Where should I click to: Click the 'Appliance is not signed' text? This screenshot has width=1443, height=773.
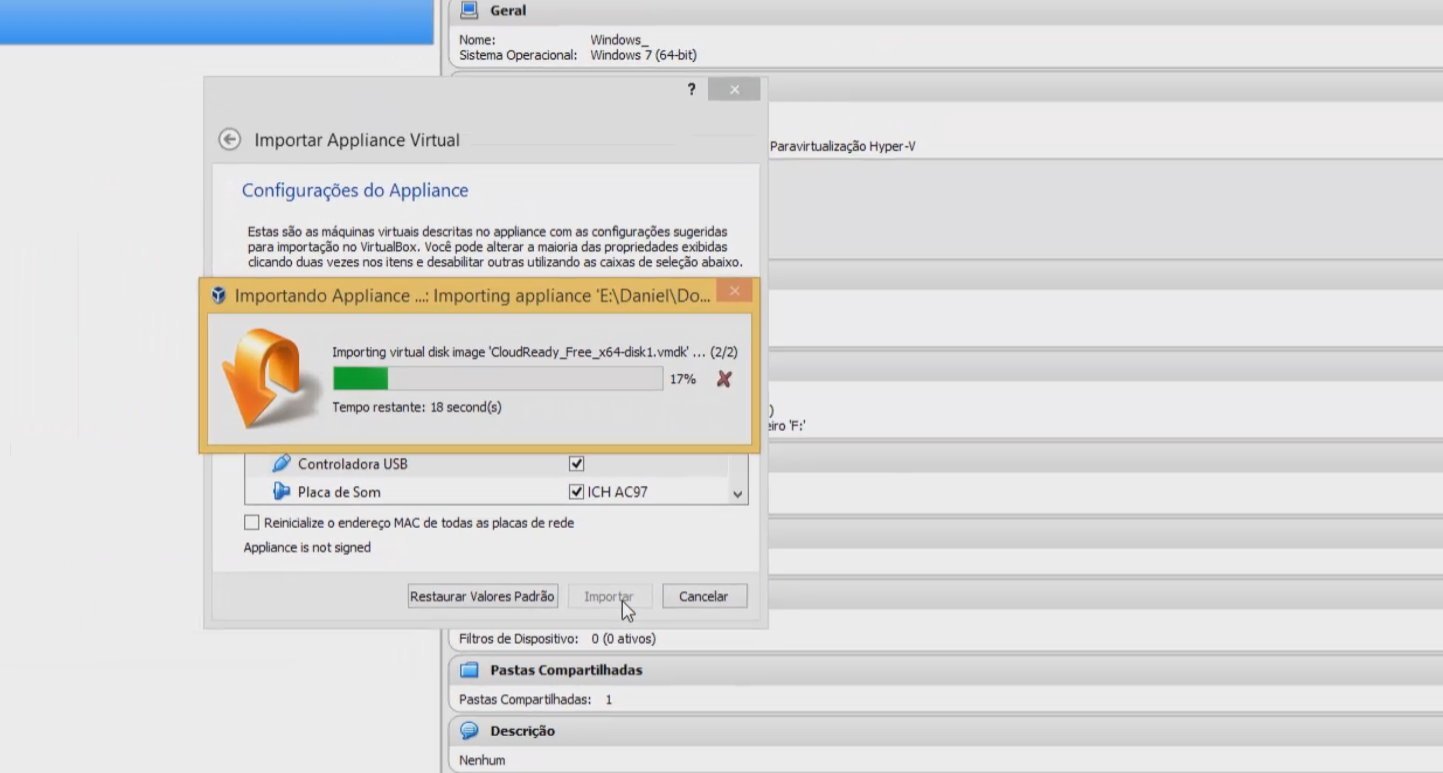pos(307,547)
